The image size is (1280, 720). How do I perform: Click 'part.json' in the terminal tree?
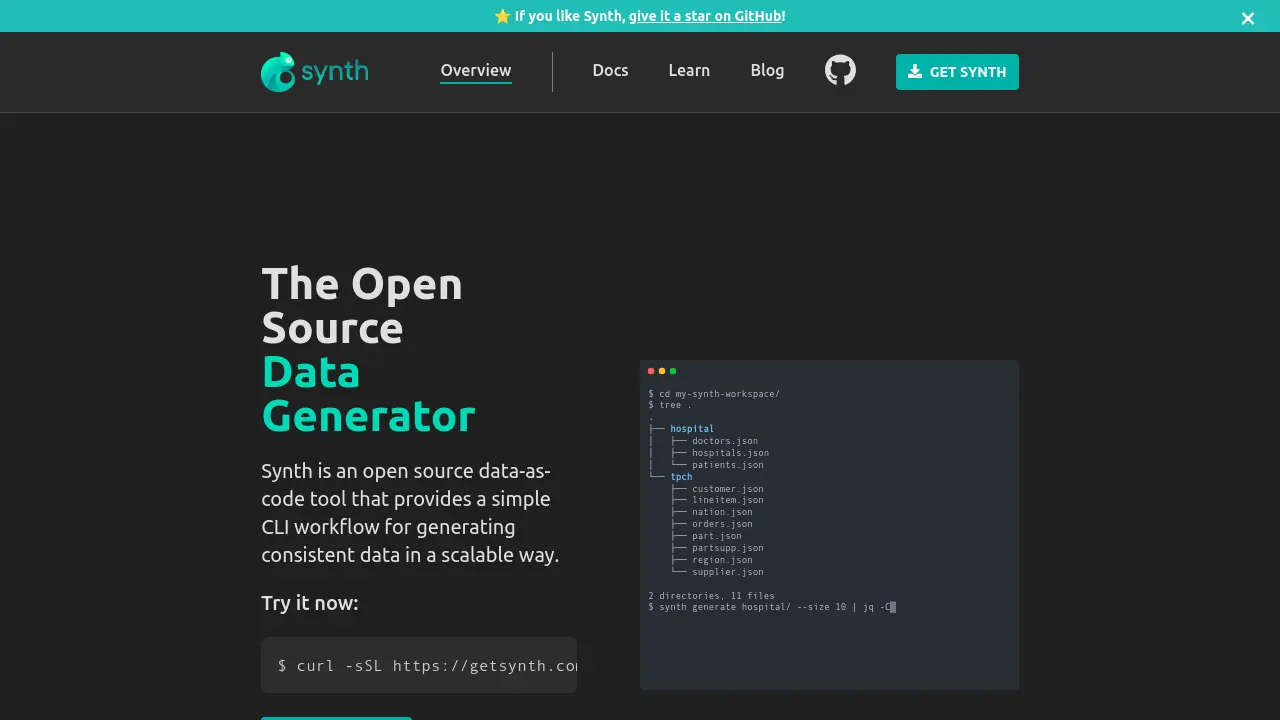pos(717,536)
